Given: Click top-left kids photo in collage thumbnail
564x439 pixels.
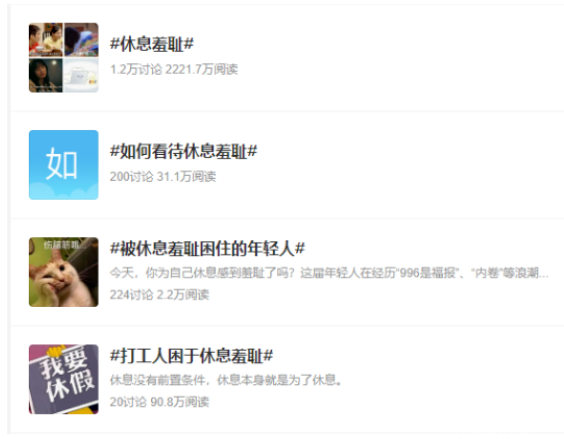Looking at the screenshot, I should pos(46,40).
